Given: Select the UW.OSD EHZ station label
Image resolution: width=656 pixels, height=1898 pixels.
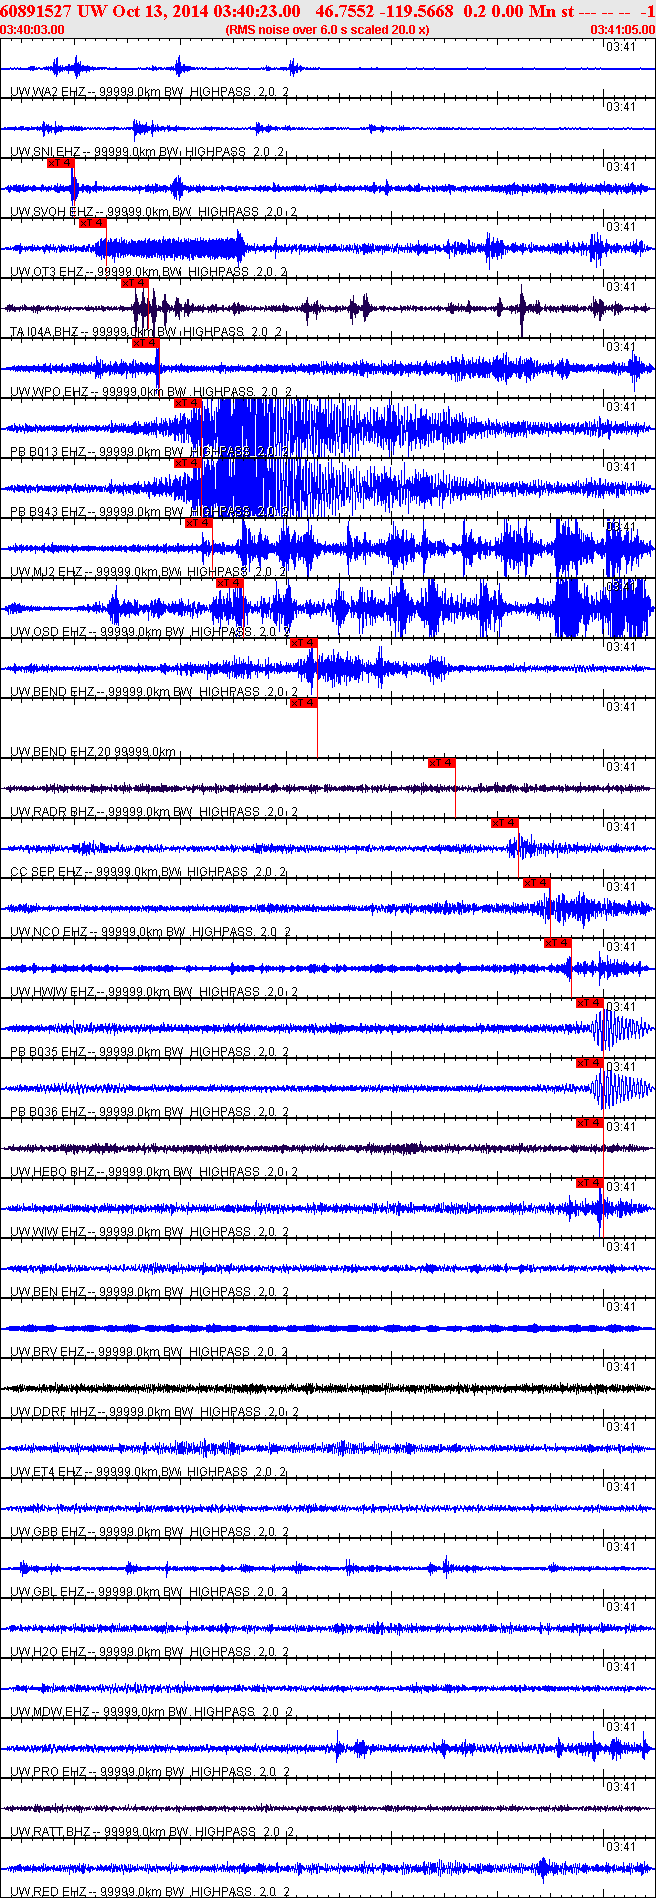Looking at the screenshot, I should coord(150,632).
